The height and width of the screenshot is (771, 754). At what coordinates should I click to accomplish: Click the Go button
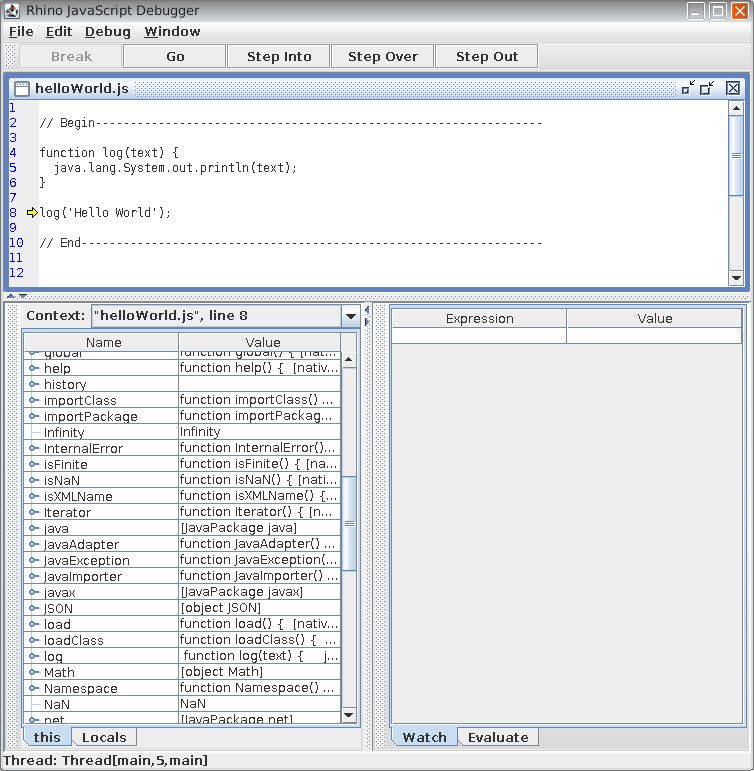click(175, 56)
